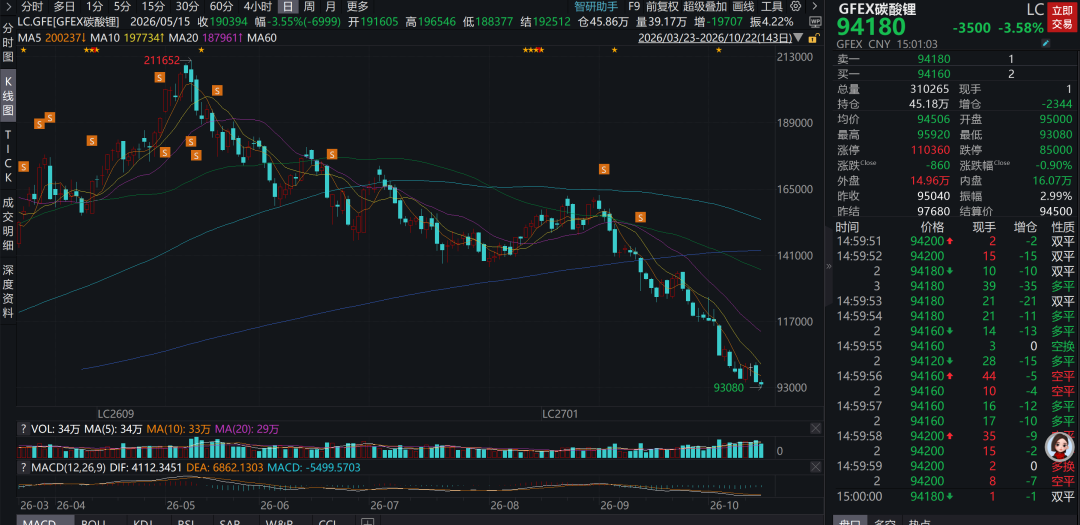Viewport: 1080px width, 525px height.
Task: Close the VOL sub-chart panel
Action: [816, 429]
